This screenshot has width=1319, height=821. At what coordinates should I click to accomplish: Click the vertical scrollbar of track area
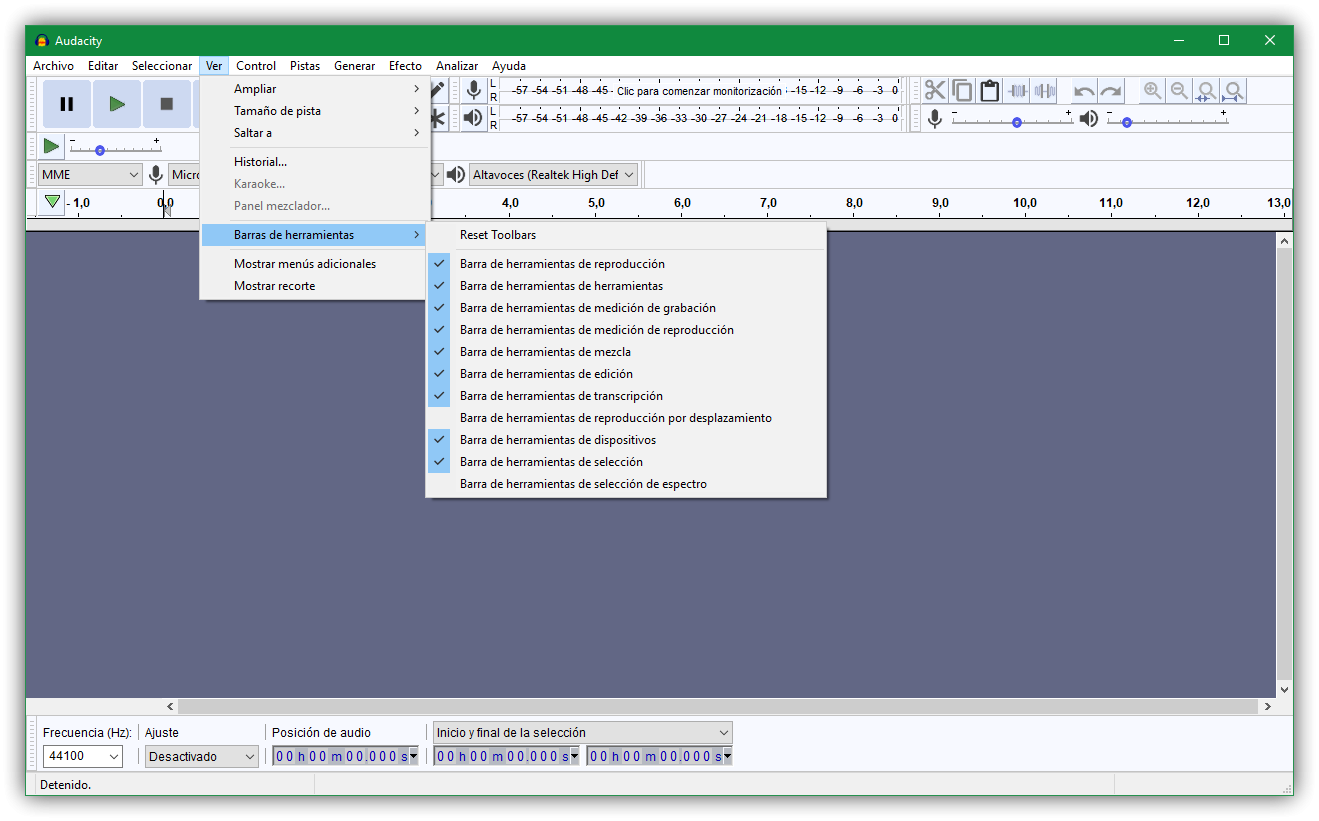pos(1284,465)
